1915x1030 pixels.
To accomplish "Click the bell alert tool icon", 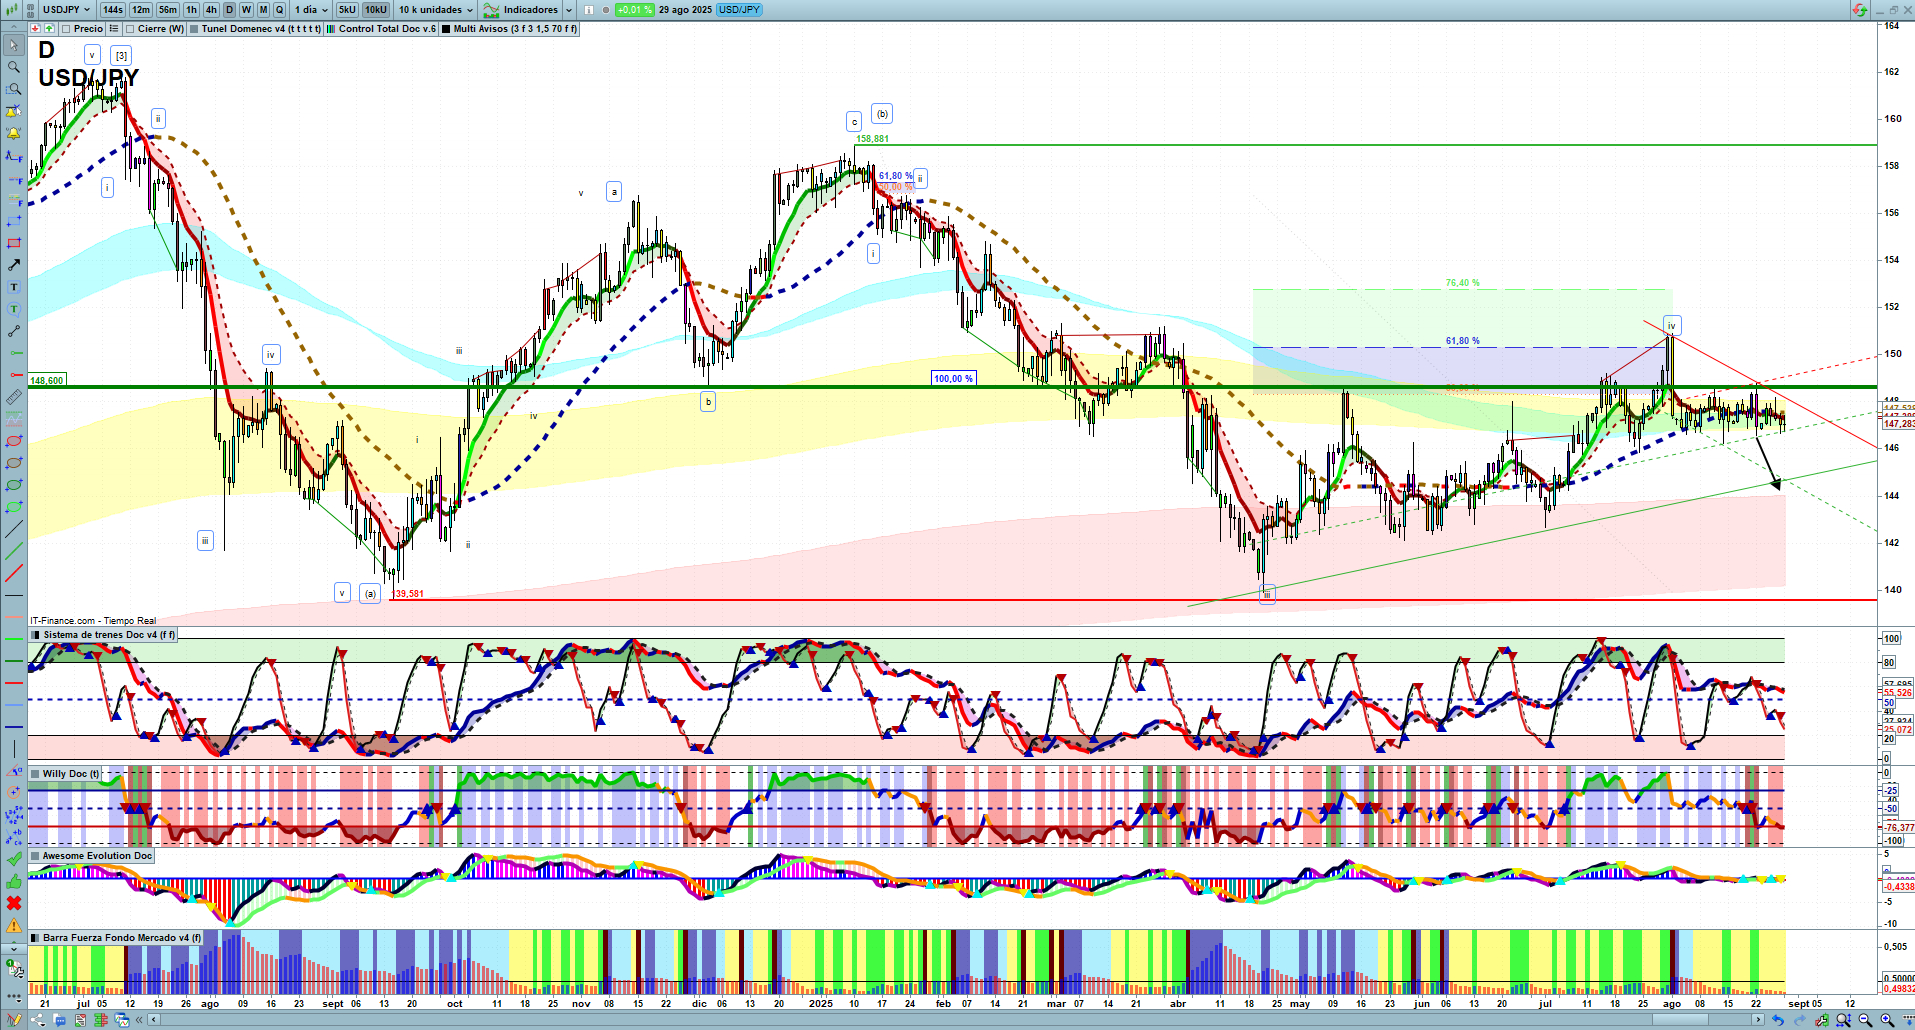I will tap(14, 133).
